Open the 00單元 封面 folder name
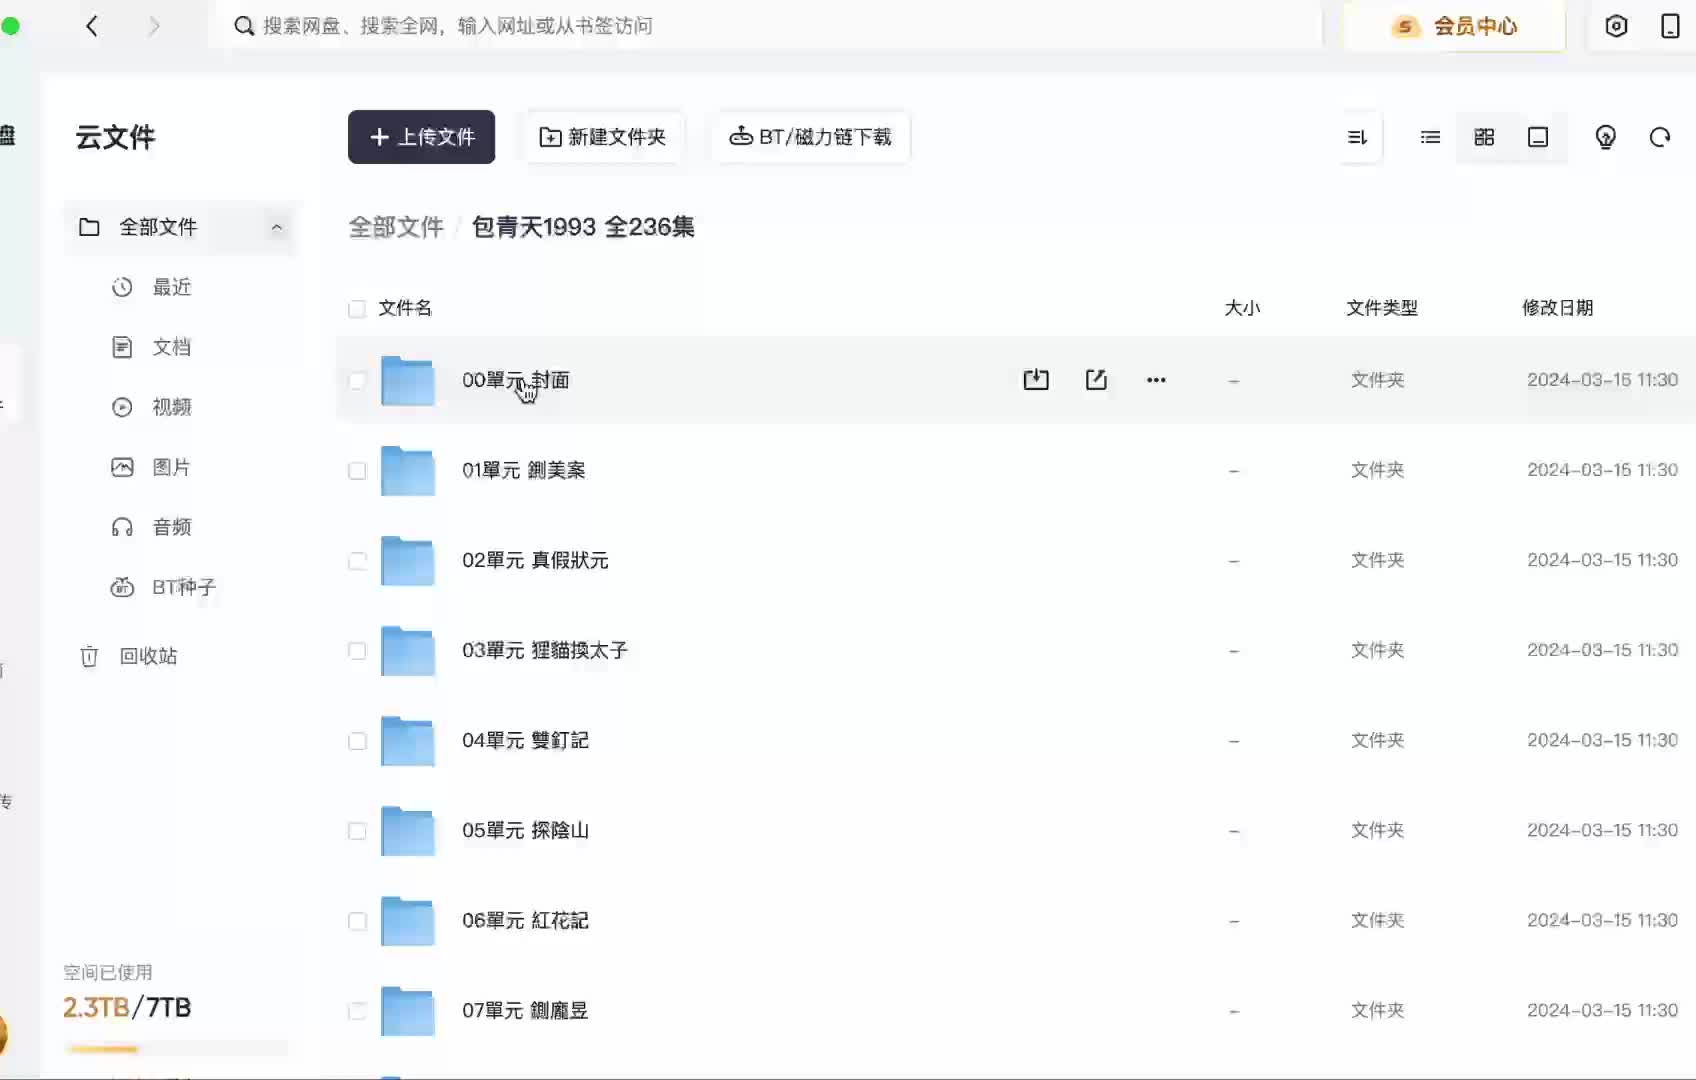Viewport: 1696px width, 1080px height. tap(516, 380)
